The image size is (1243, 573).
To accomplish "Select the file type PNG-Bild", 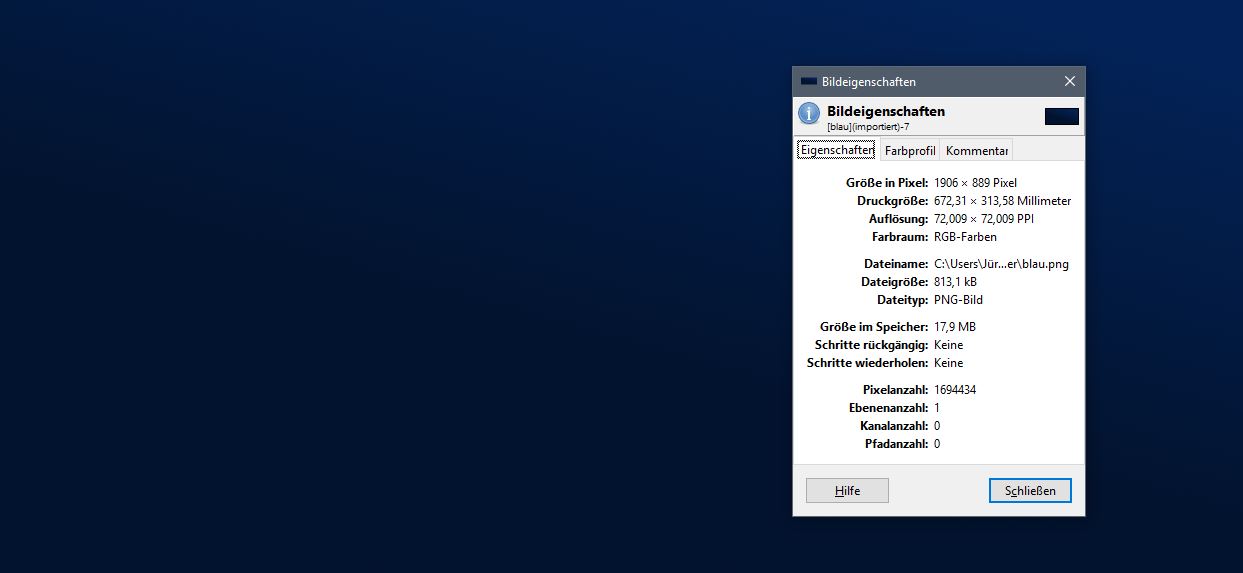I will (x=958, y=300).
